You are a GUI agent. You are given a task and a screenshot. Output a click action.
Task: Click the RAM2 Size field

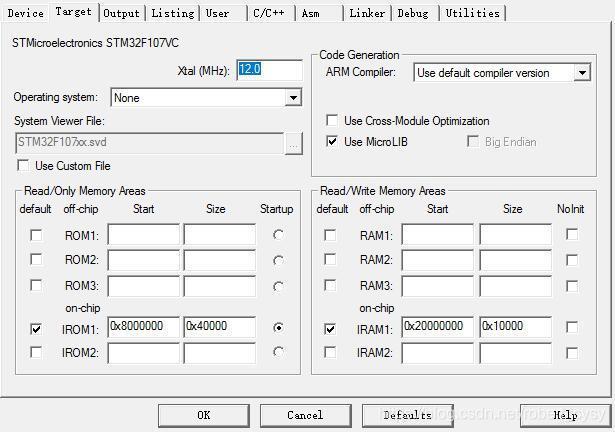point(515,260)
